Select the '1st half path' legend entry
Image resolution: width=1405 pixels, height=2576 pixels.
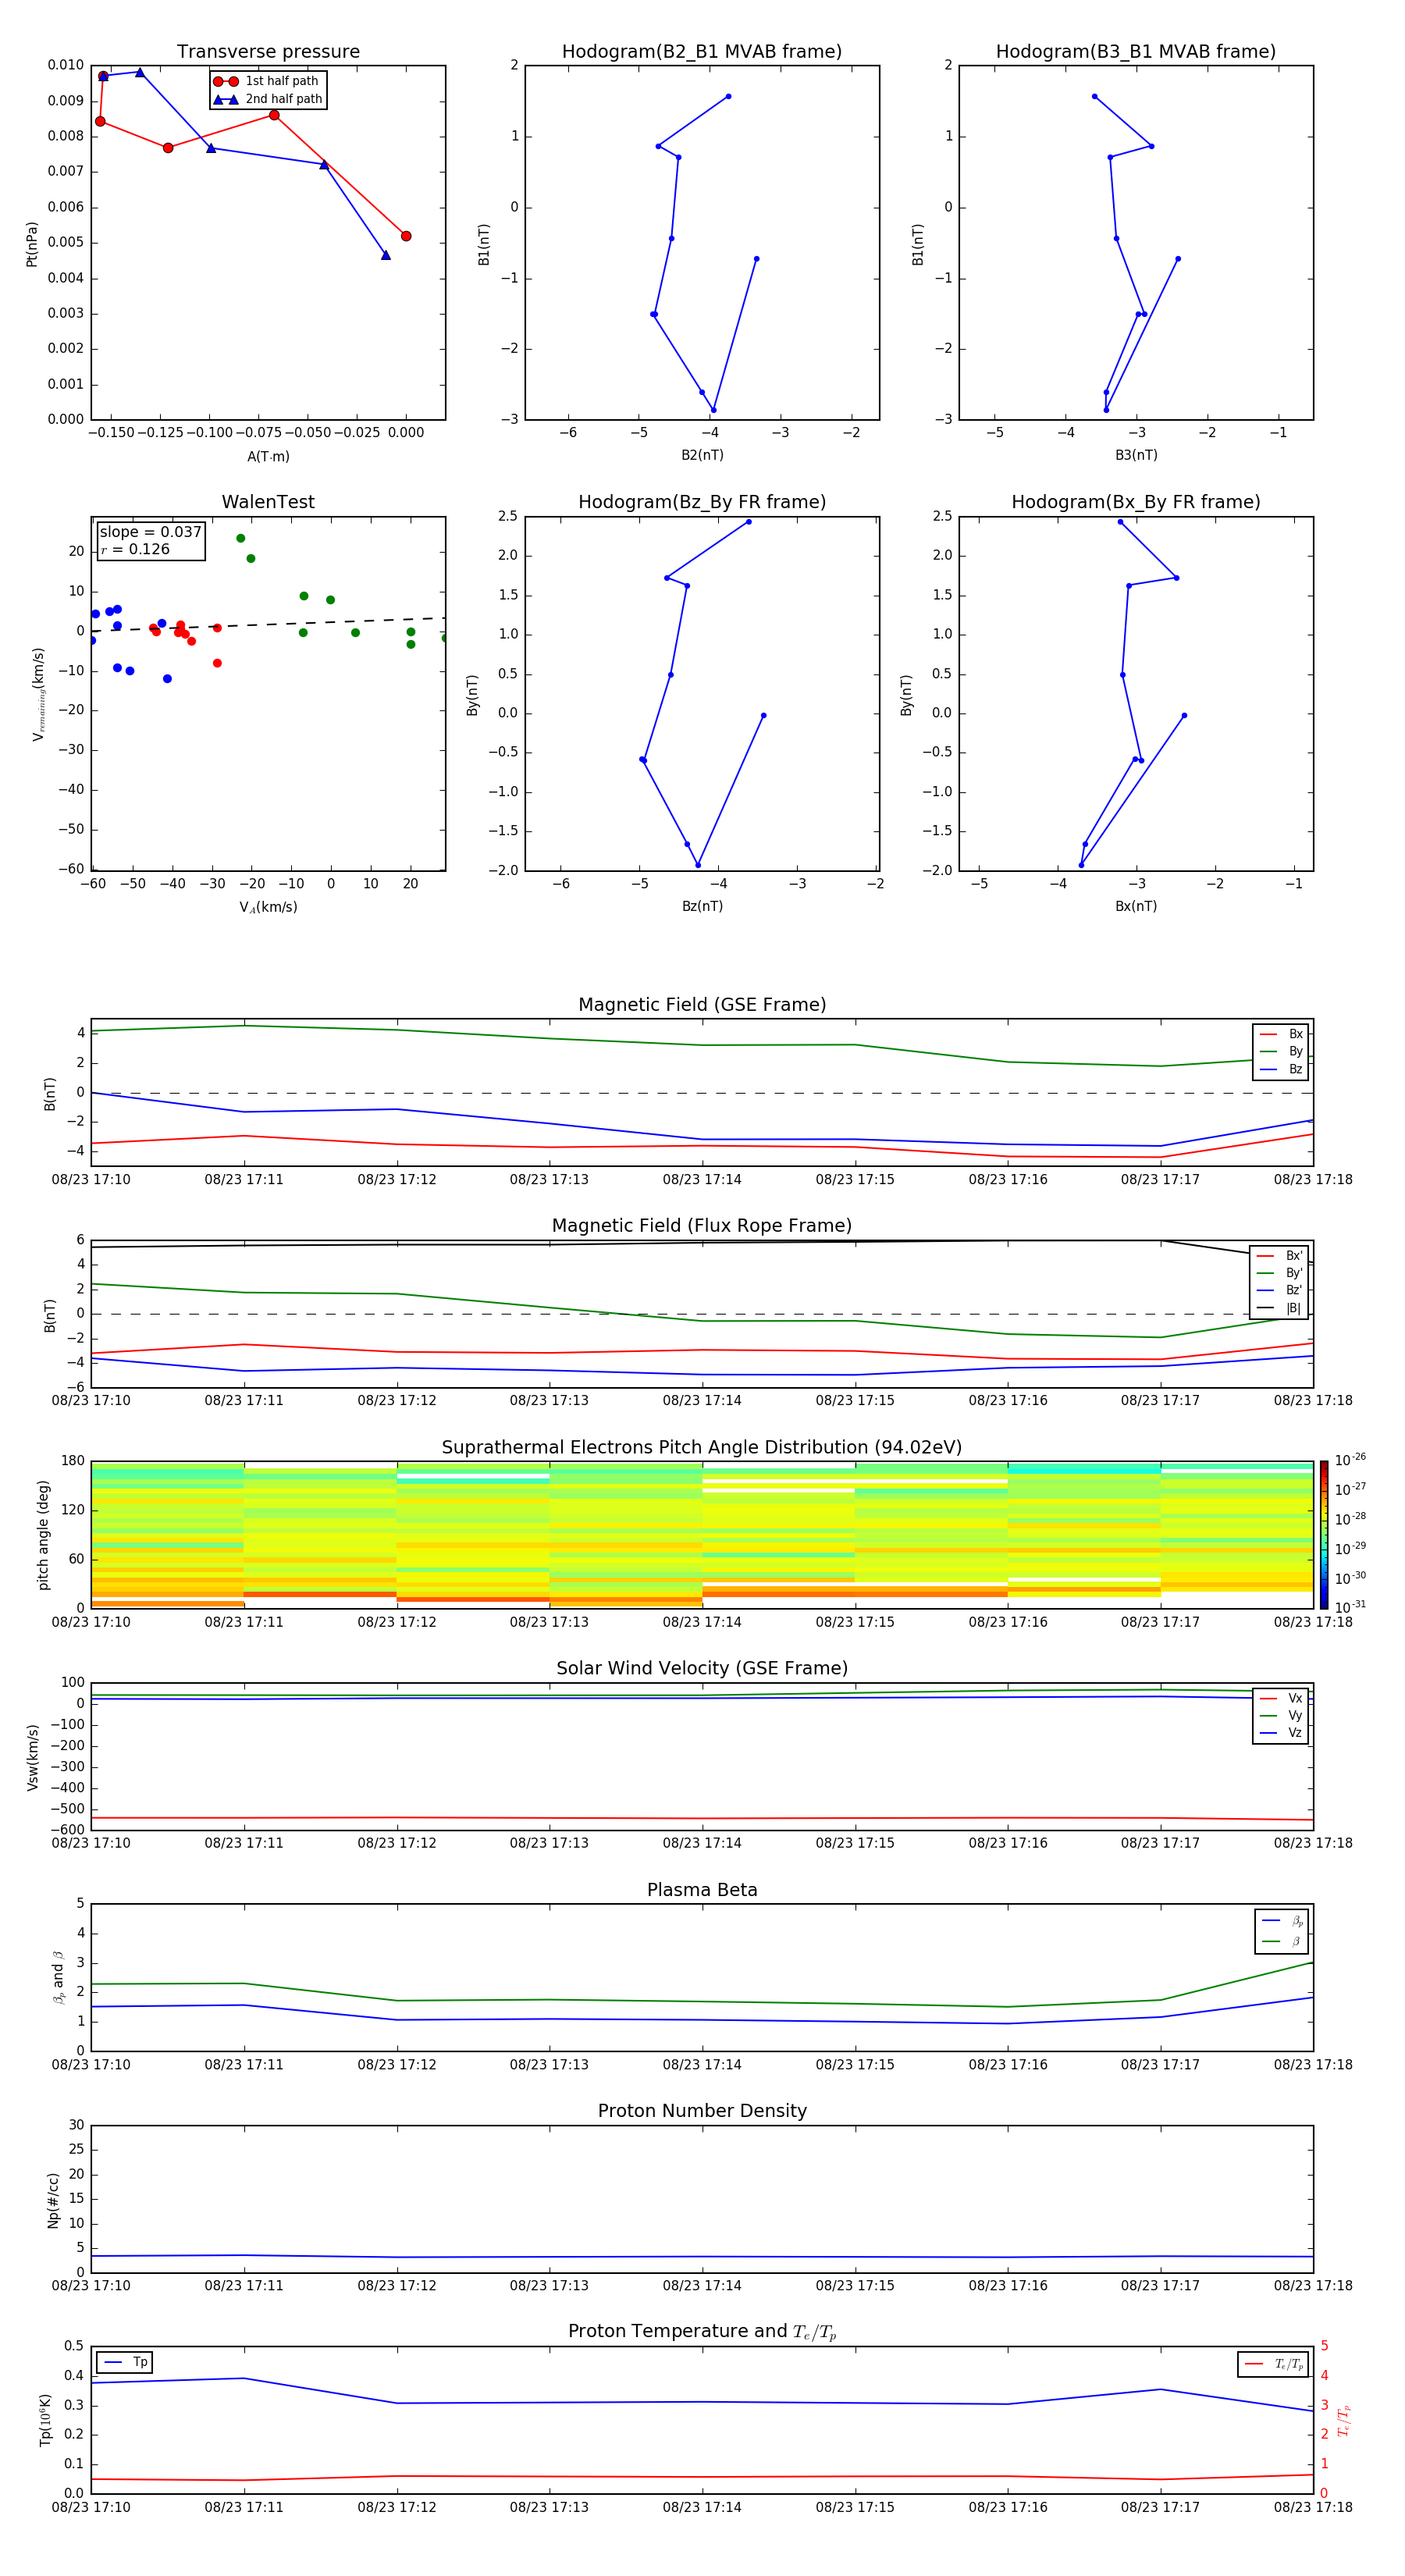[x=266, y=81]
